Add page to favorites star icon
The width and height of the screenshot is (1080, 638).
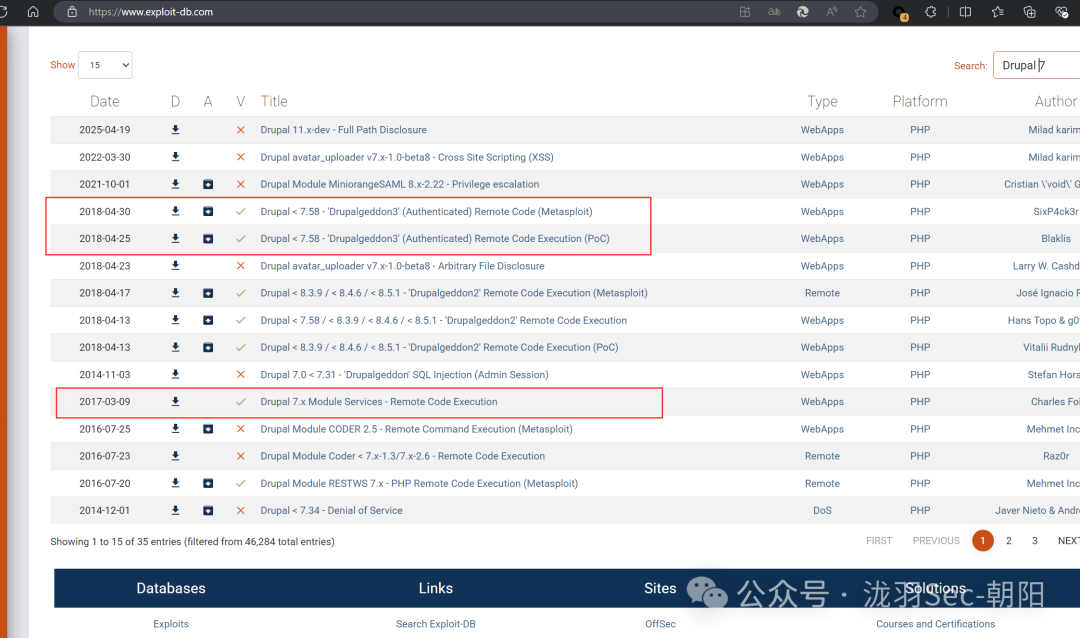coord(860,12)
